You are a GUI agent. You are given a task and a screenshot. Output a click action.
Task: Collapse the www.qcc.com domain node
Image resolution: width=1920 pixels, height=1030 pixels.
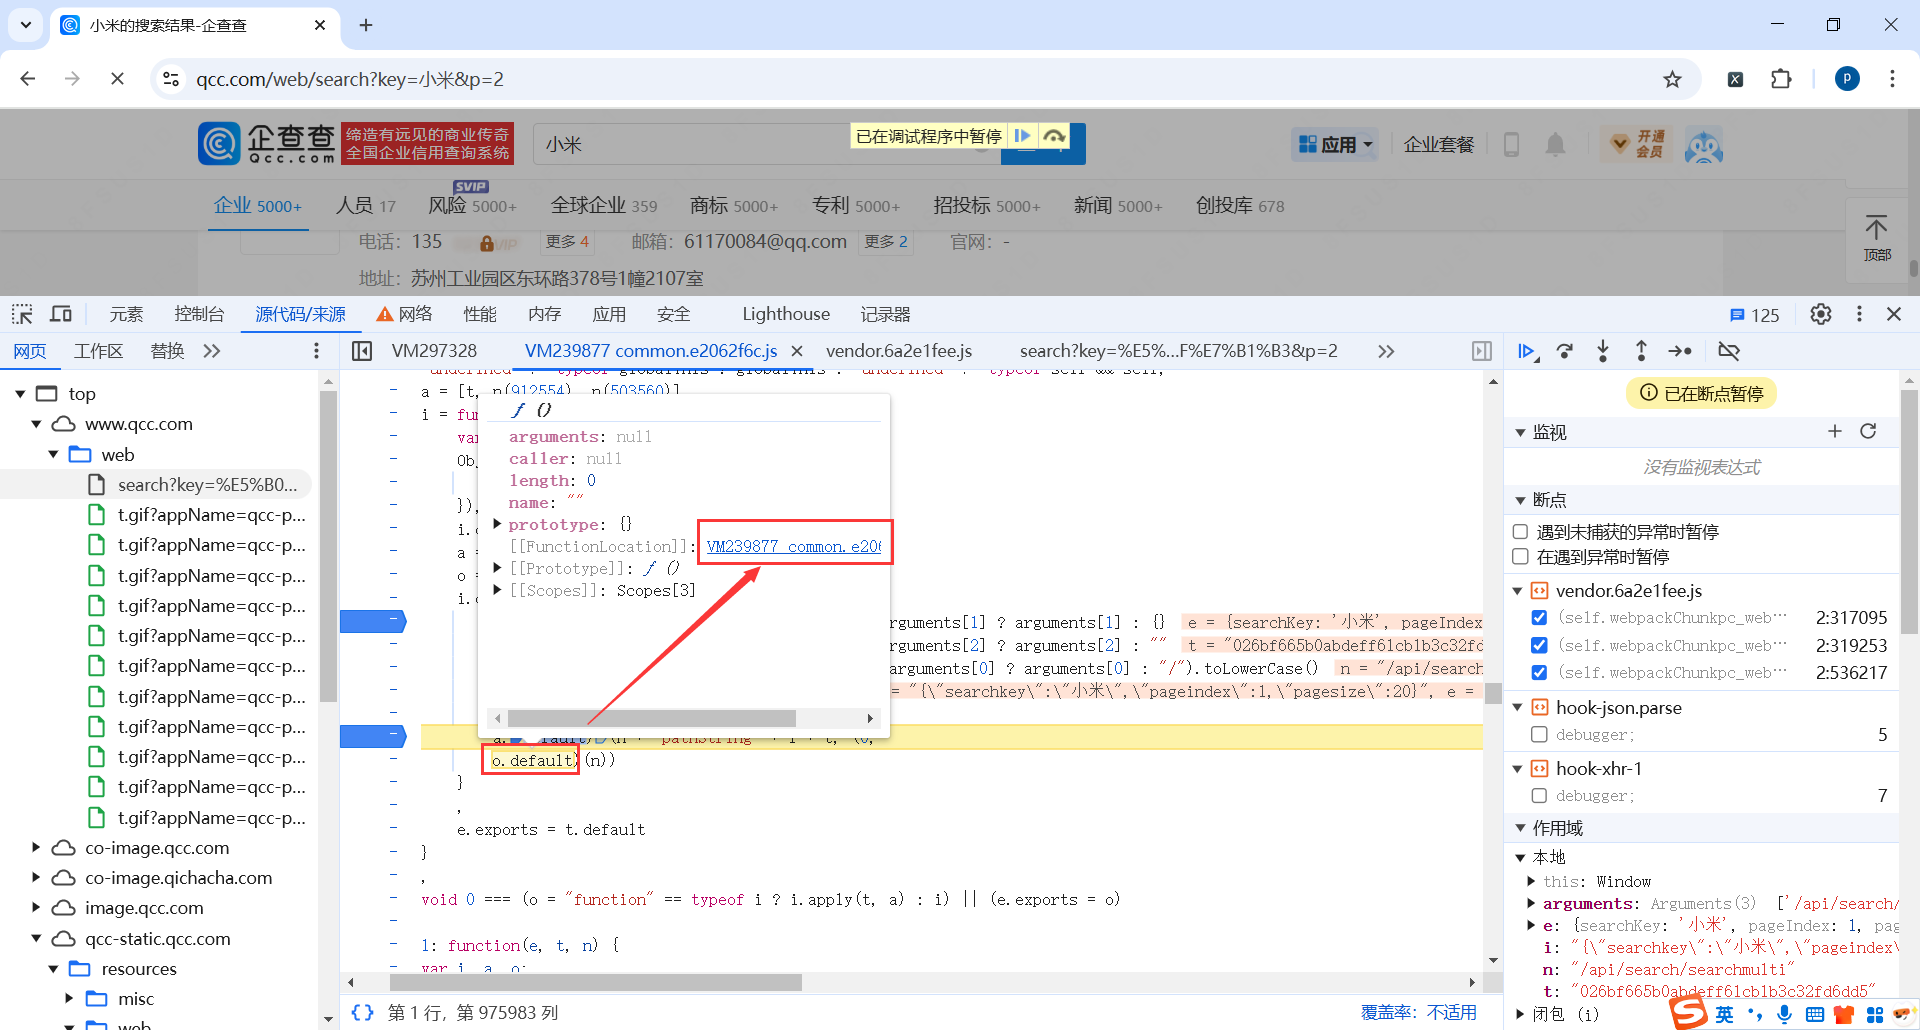coord(36,424)
